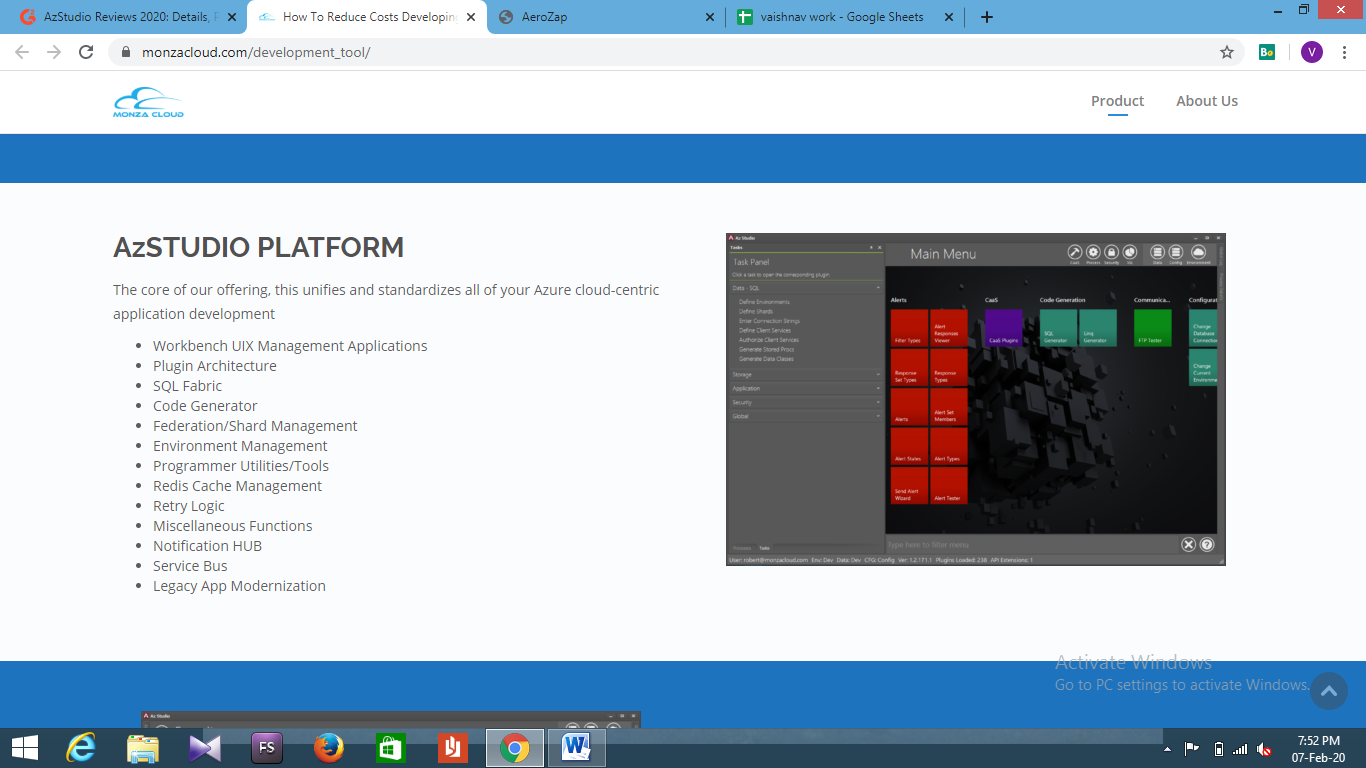Launch Firefox from the taskbar
The height and width of the screenshot is (768, 1366).
coord(329,747)
